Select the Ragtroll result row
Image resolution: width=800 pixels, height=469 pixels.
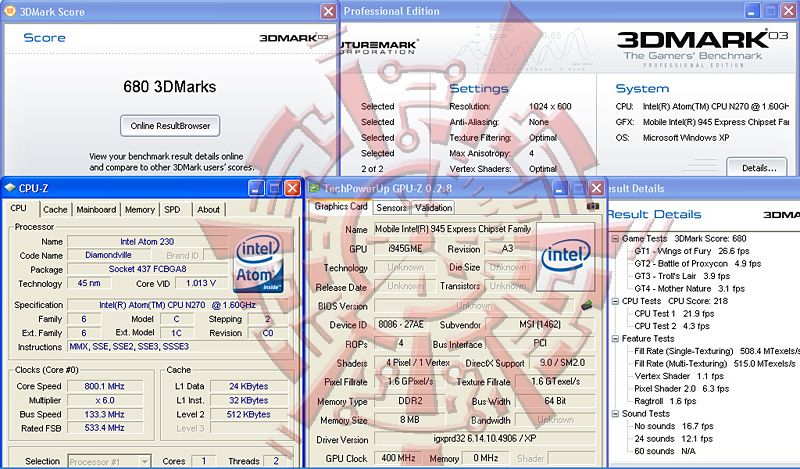point(665,401)
